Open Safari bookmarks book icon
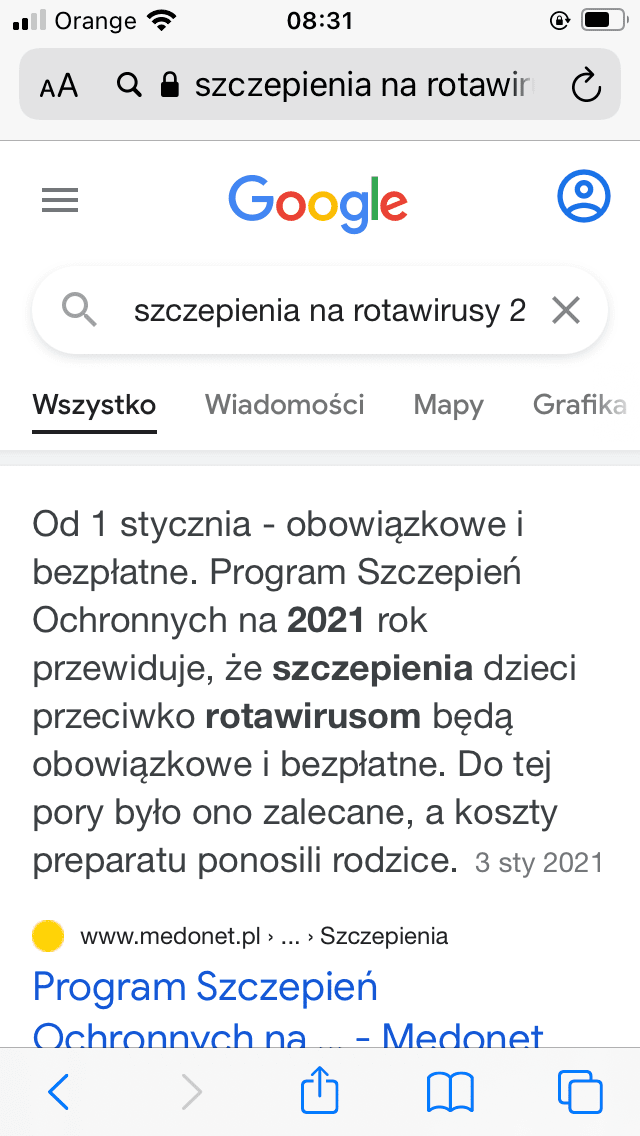Screen dimensions: 640x1136 450,1092
